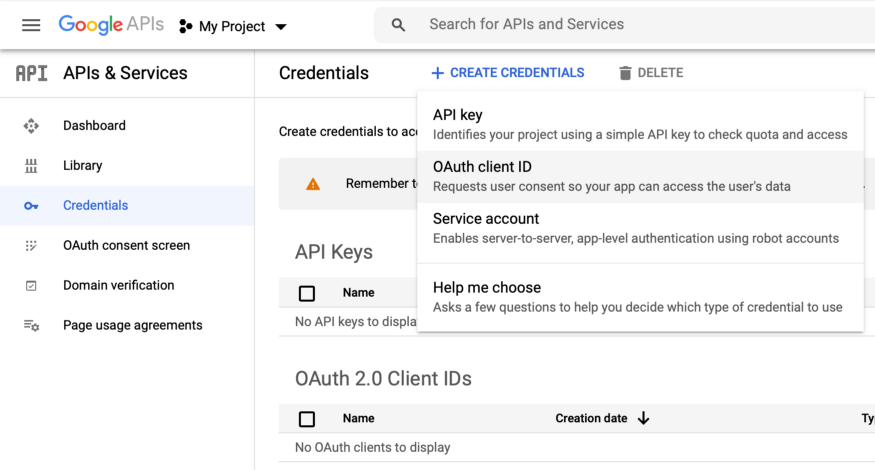Click the OAuth consent screen icon
Viewport: 875px width, 470px height.
tap(31, 246)
